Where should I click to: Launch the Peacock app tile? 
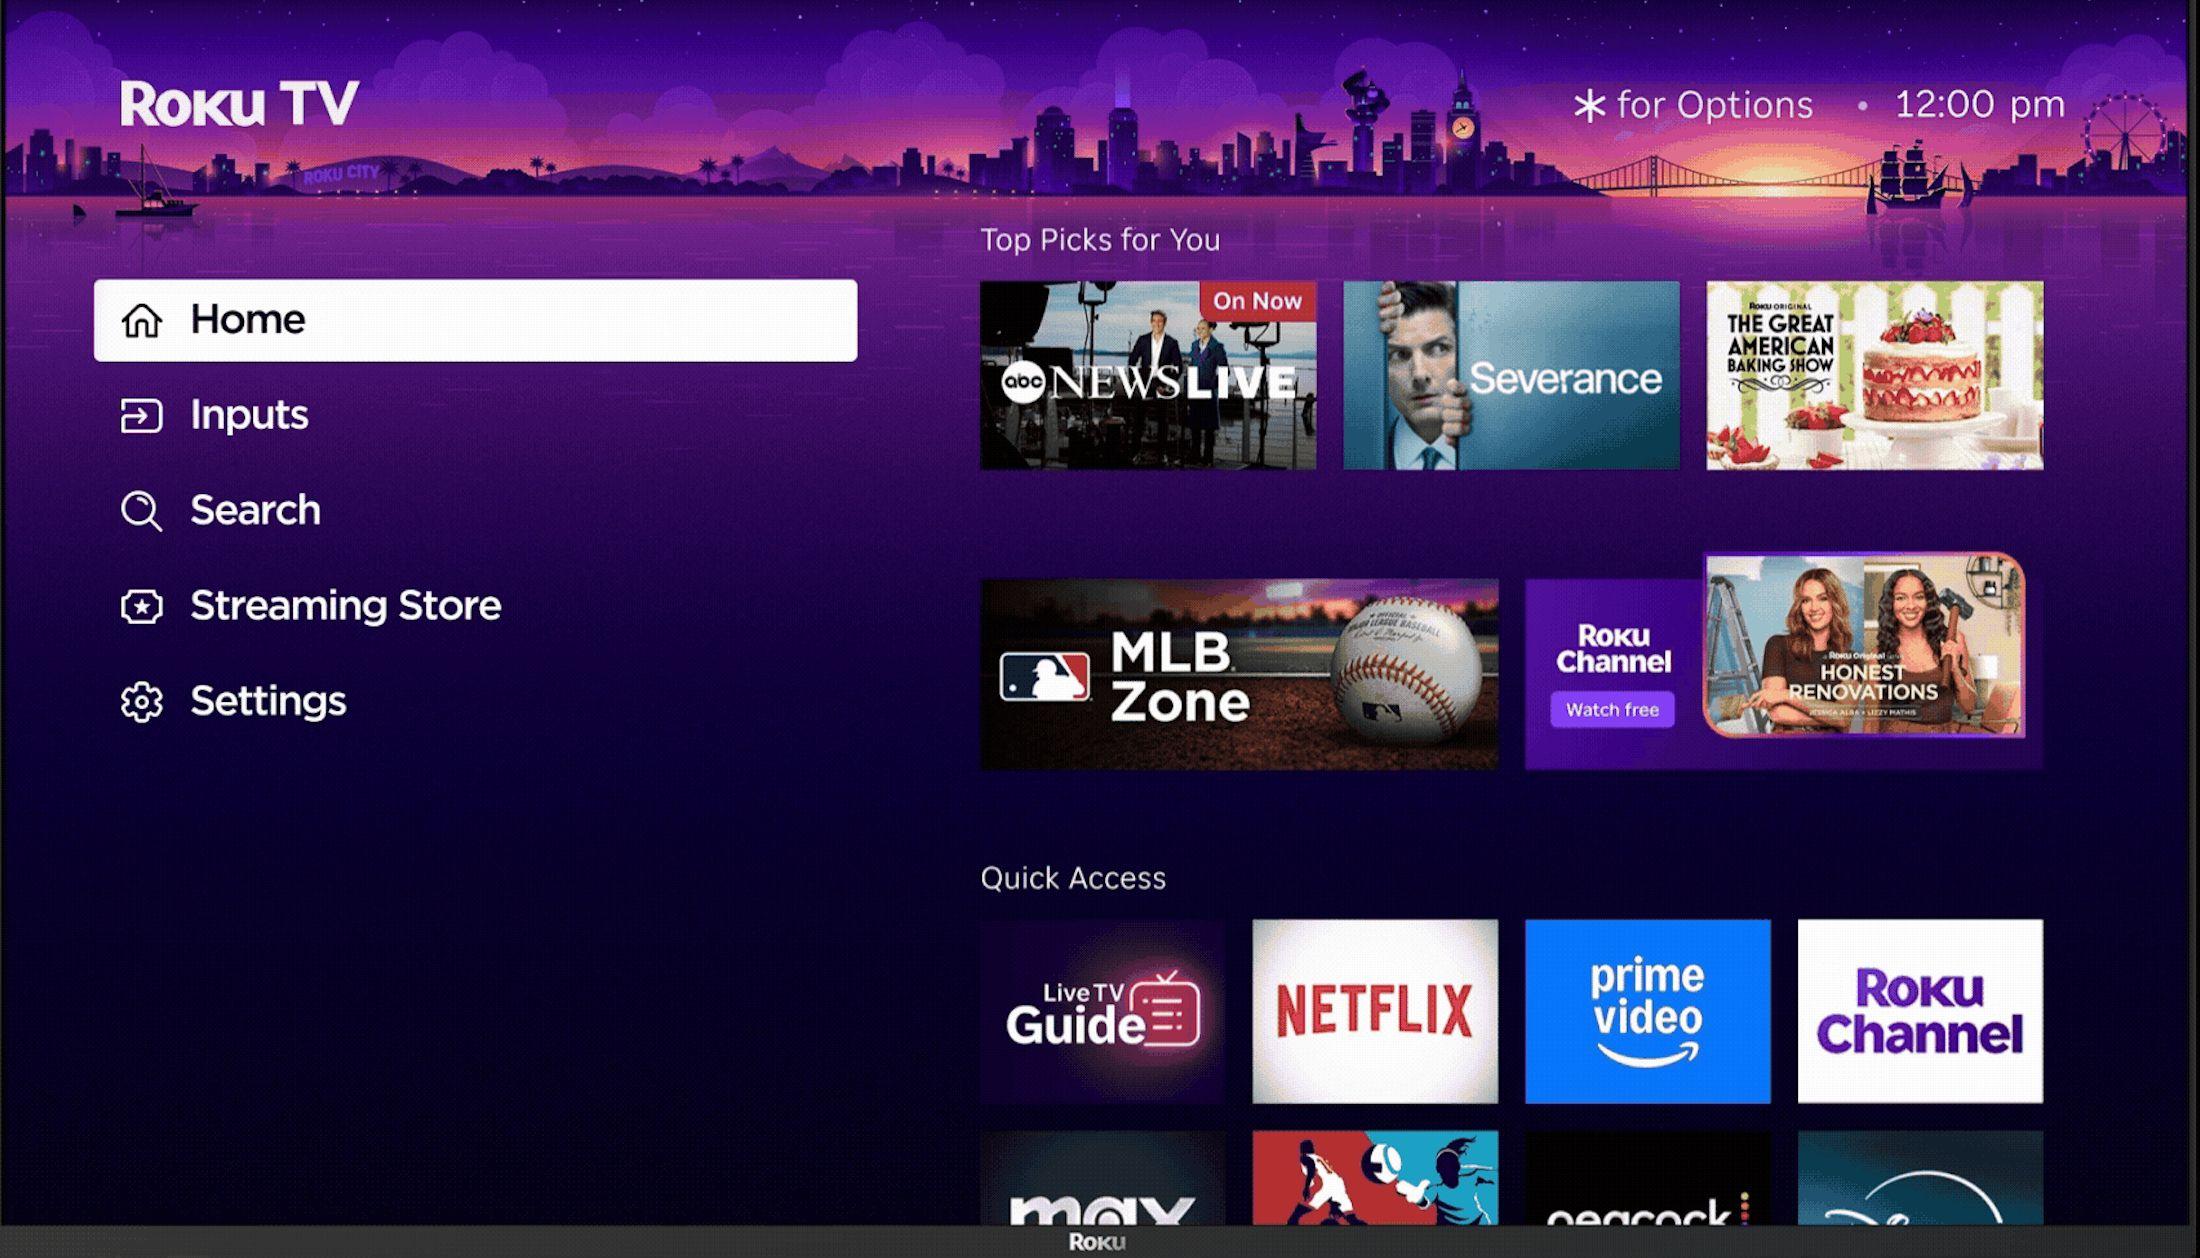tap(1648, 1178)
